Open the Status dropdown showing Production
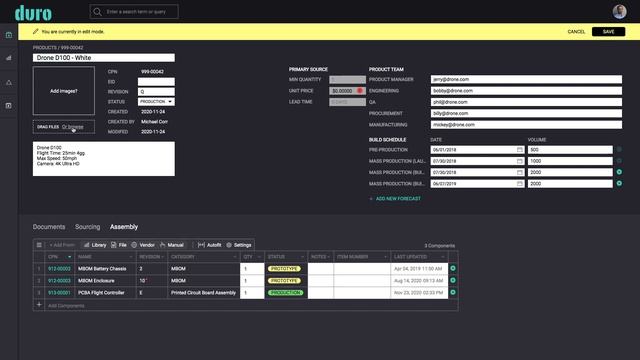Viewport: 640px width, 360px height. (x=156, y=102)
